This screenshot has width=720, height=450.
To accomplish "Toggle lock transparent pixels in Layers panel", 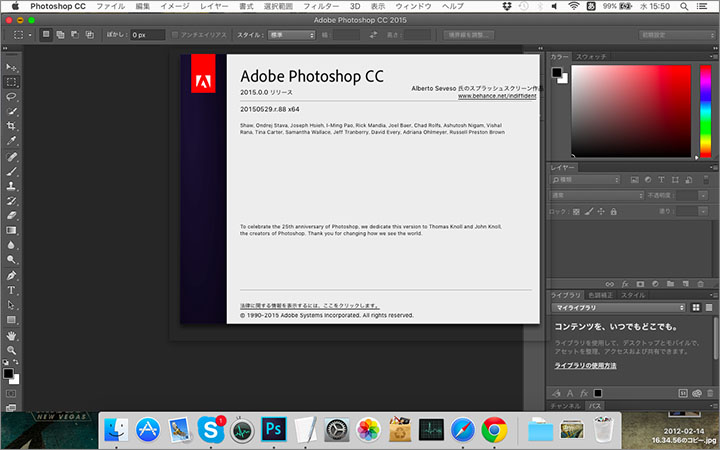I will (x=576, y=212).
